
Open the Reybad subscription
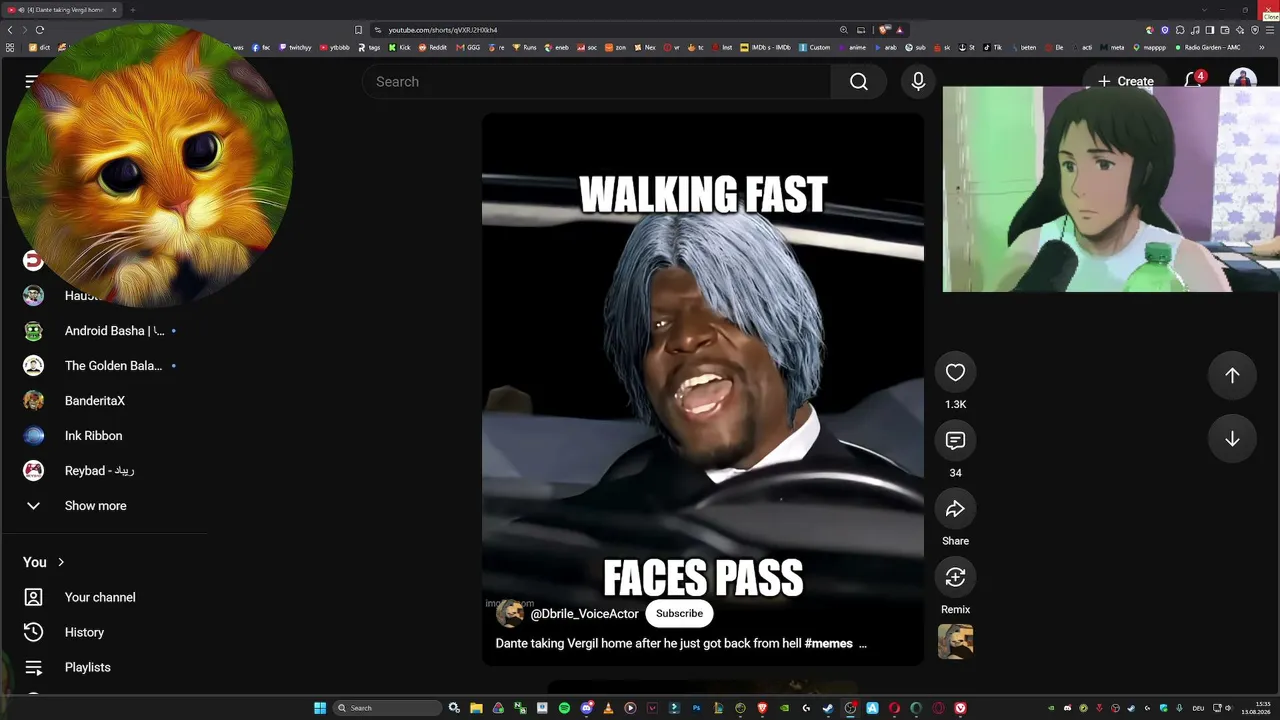(99, 471)
